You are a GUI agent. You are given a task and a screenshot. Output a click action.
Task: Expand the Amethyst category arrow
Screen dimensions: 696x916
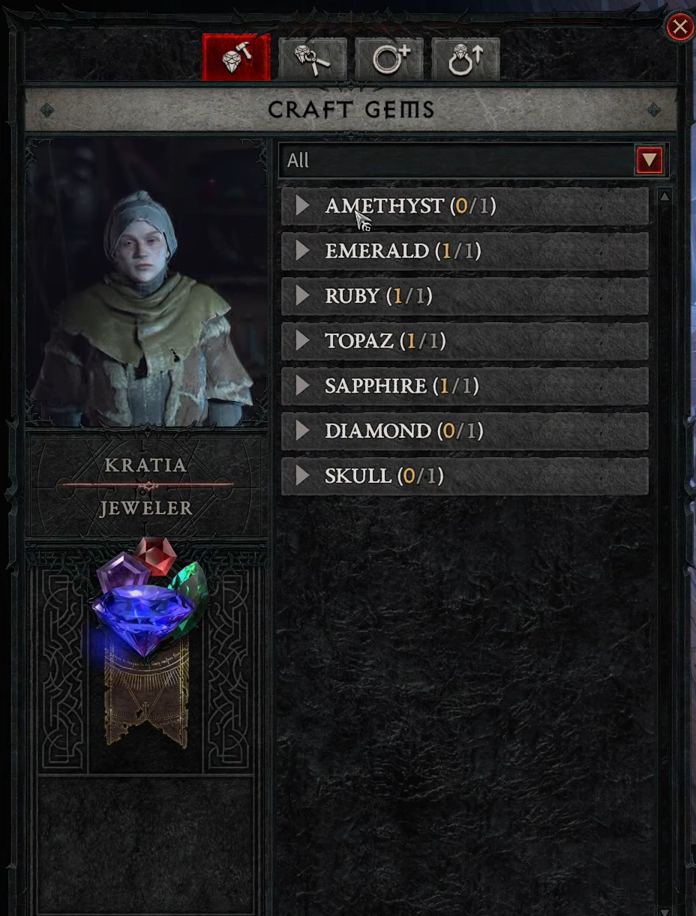point(302,206)
